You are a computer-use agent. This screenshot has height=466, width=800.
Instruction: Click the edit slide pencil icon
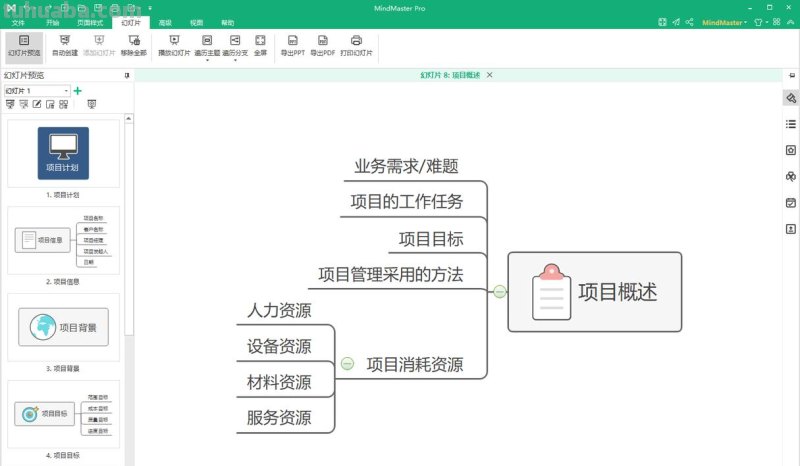(37, 105)
